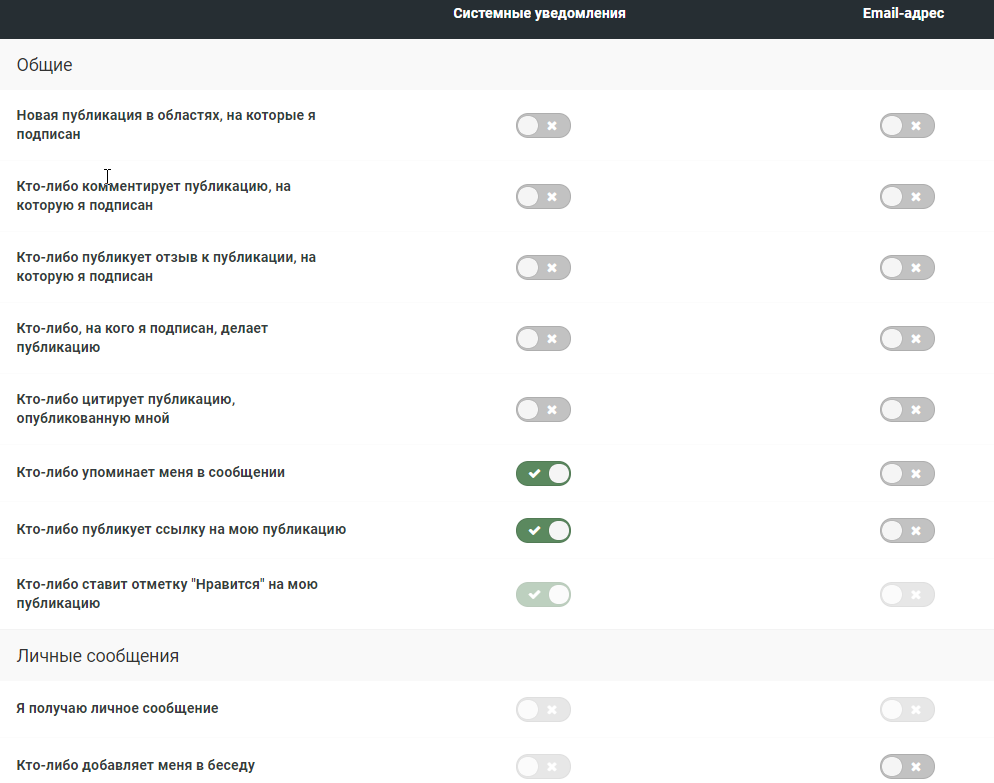
Task: Enable system notification for new publications in subscribed areas
Action: 543,126
